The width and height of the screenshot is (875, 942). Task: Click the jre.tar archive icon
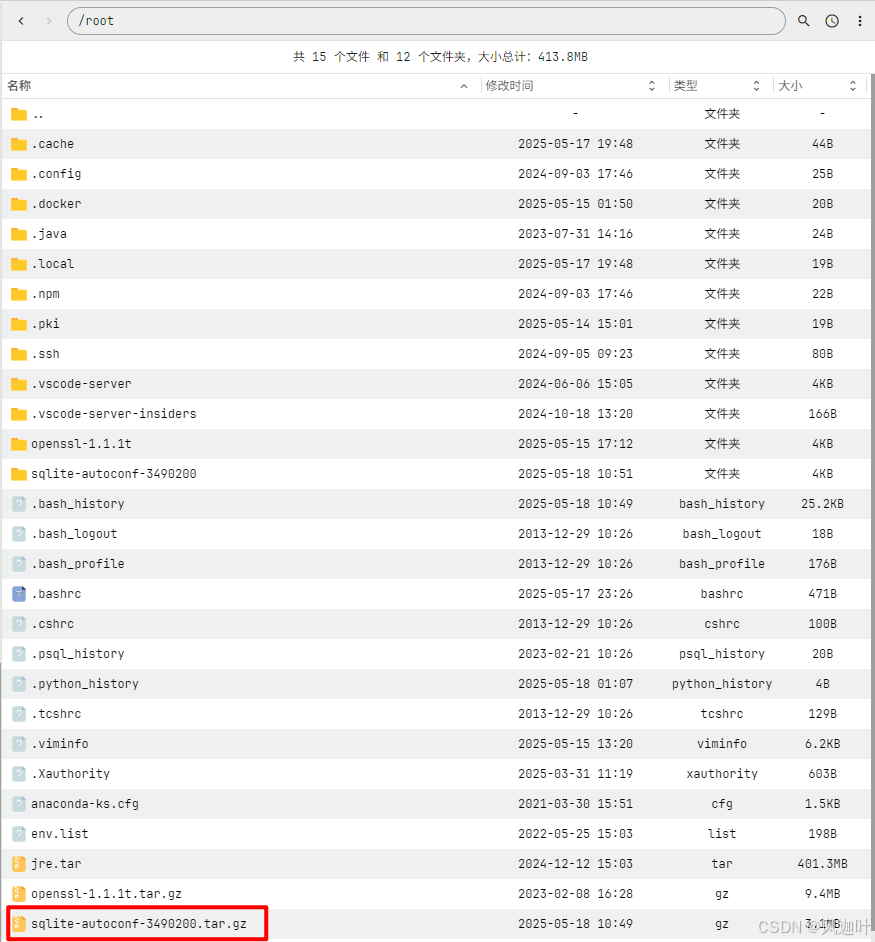(18, 863)
